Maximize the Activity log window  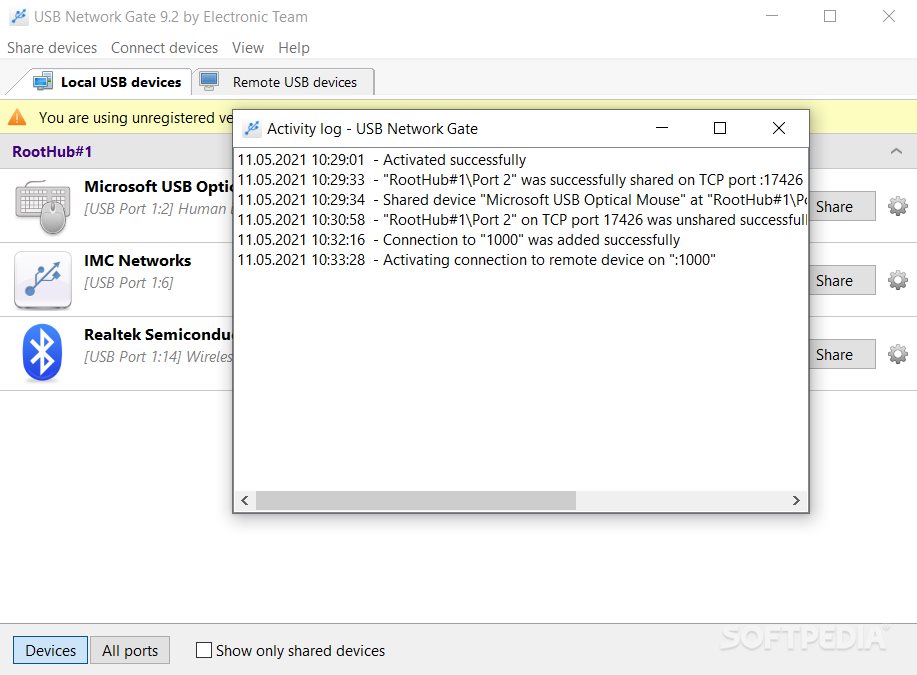point(720,128)
